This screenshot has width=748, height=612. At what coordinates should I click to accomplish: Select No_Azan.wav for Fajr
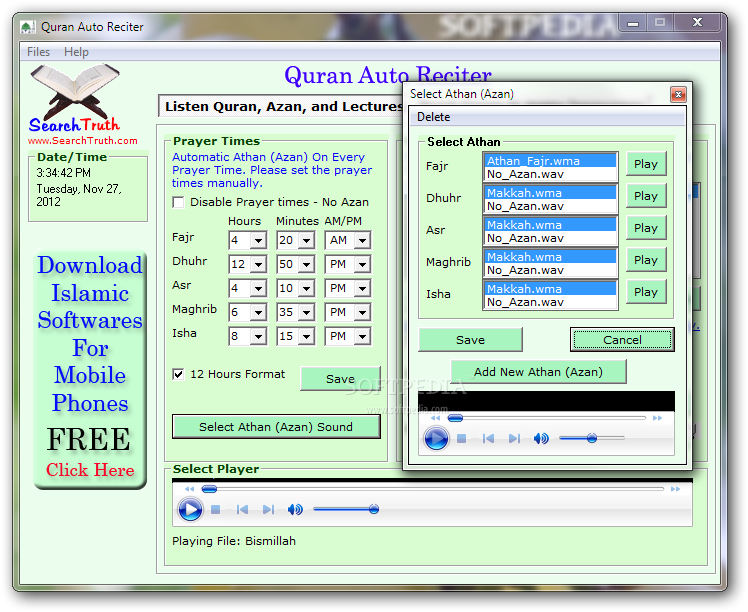(551, 174)
